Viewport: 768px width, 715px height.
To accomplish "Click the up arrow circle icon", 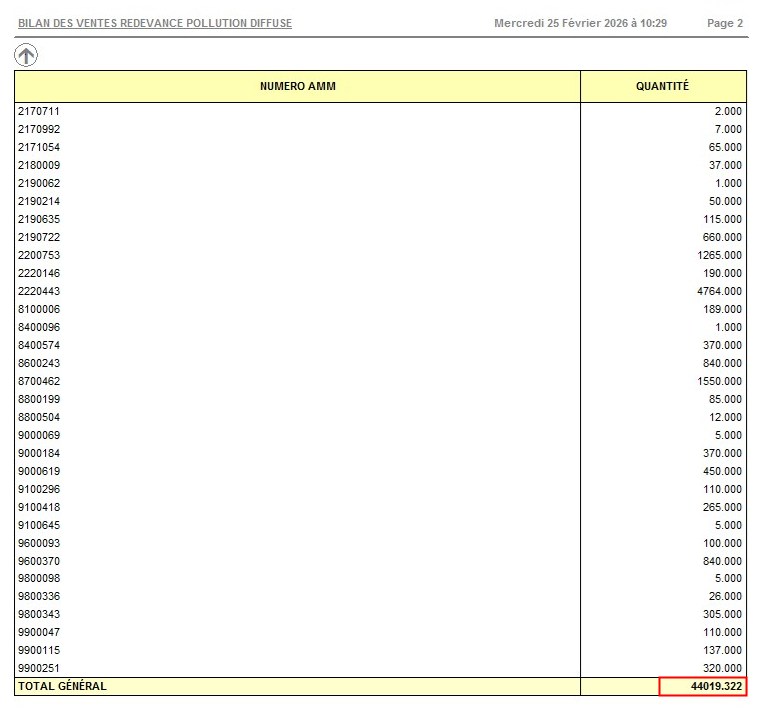I will coord(26,56).
